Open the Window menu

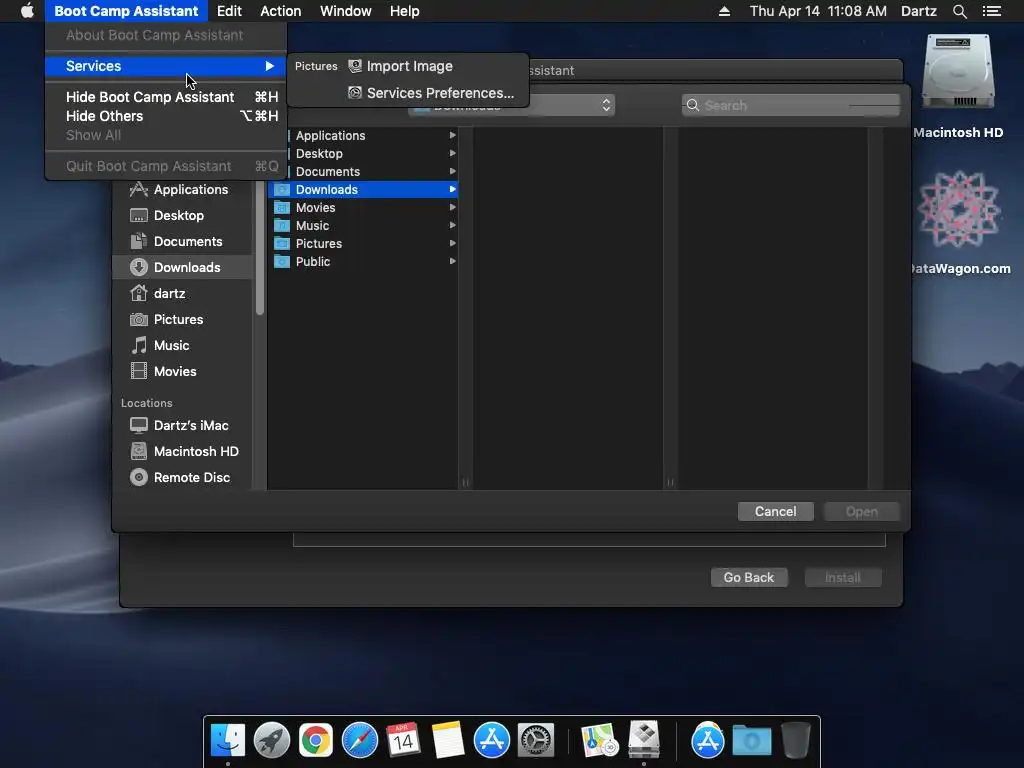pos(345,11)
